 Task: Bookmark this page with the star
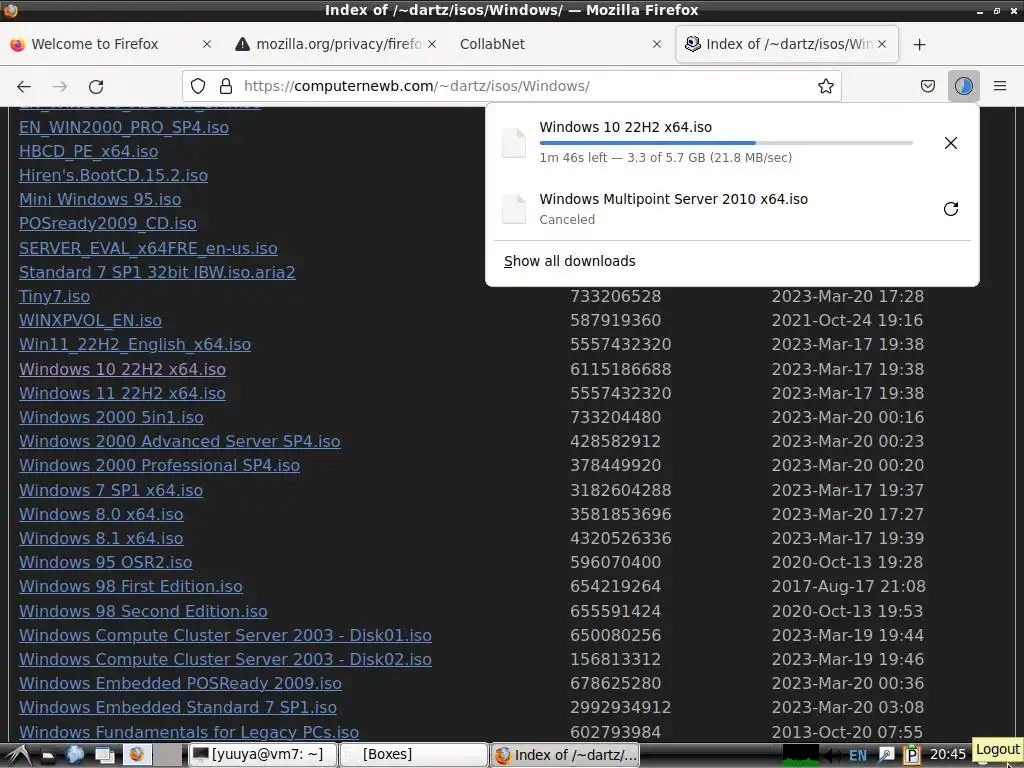[x=825, y=86]
